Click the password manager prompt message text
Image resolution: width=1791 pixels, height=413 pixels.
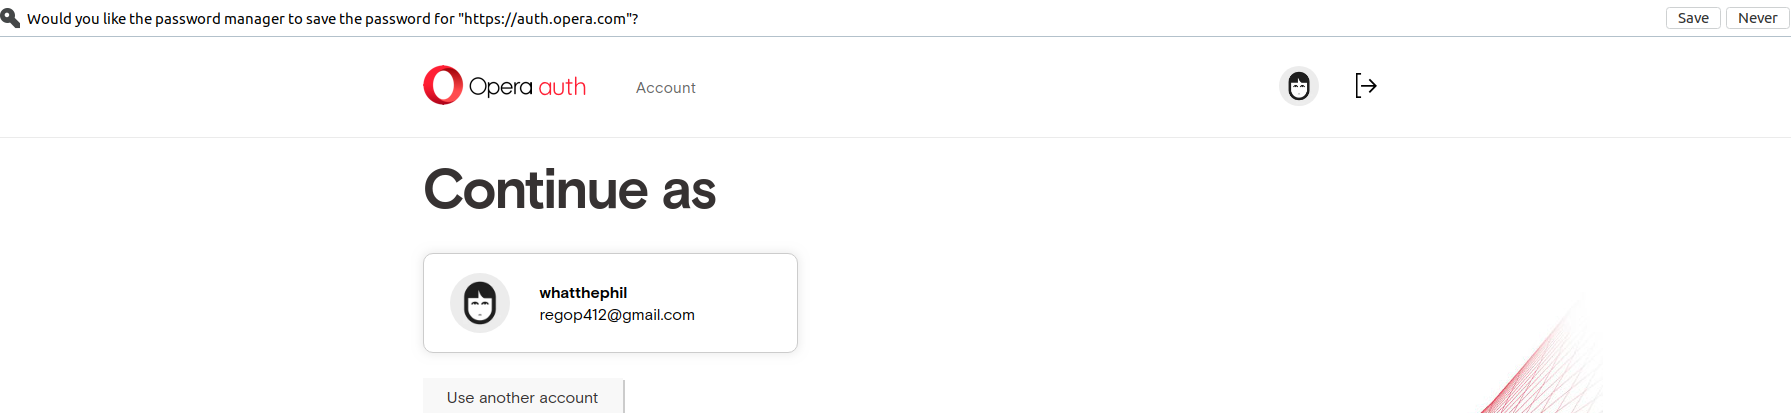point(333,18)
